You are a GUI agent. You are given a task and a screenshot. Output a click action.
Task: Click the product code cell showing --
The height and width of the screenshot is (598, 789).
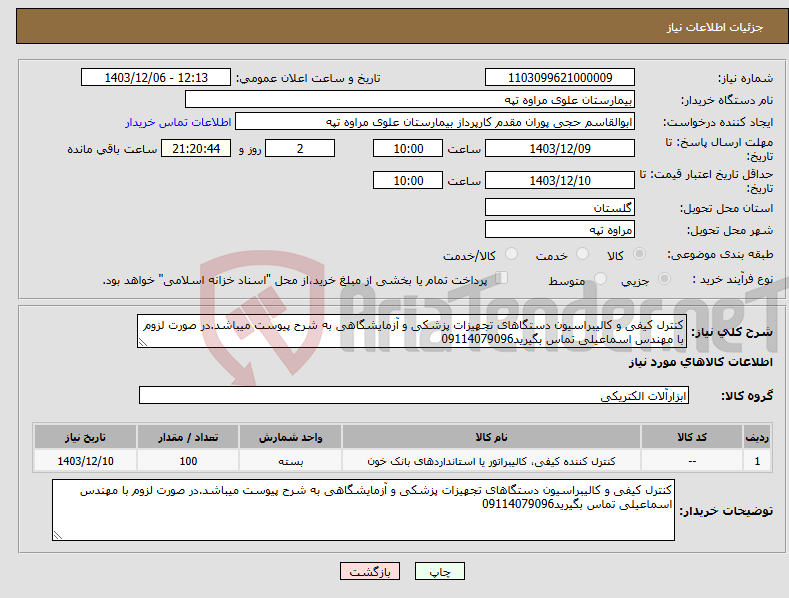(x=692, y=461)
